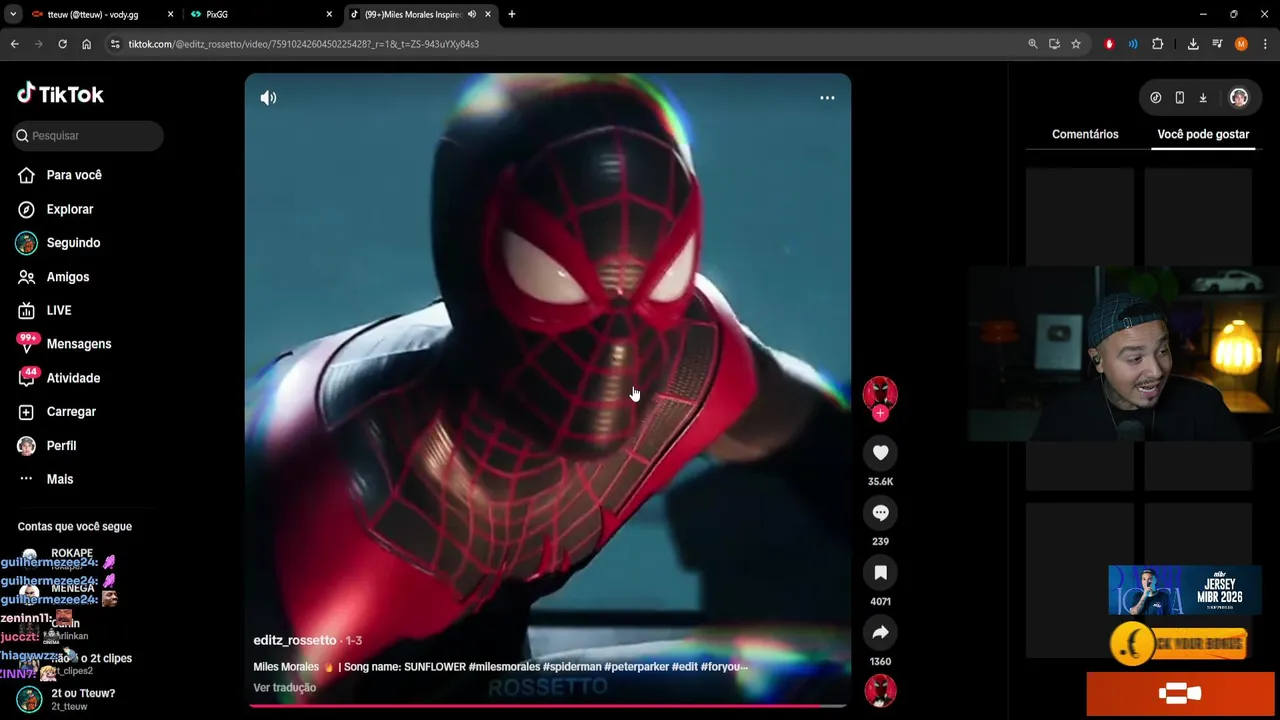Click Ver tradução under caption
Image resolution: width=1280 pixels, height=720 pixels.
pos(285,688)
